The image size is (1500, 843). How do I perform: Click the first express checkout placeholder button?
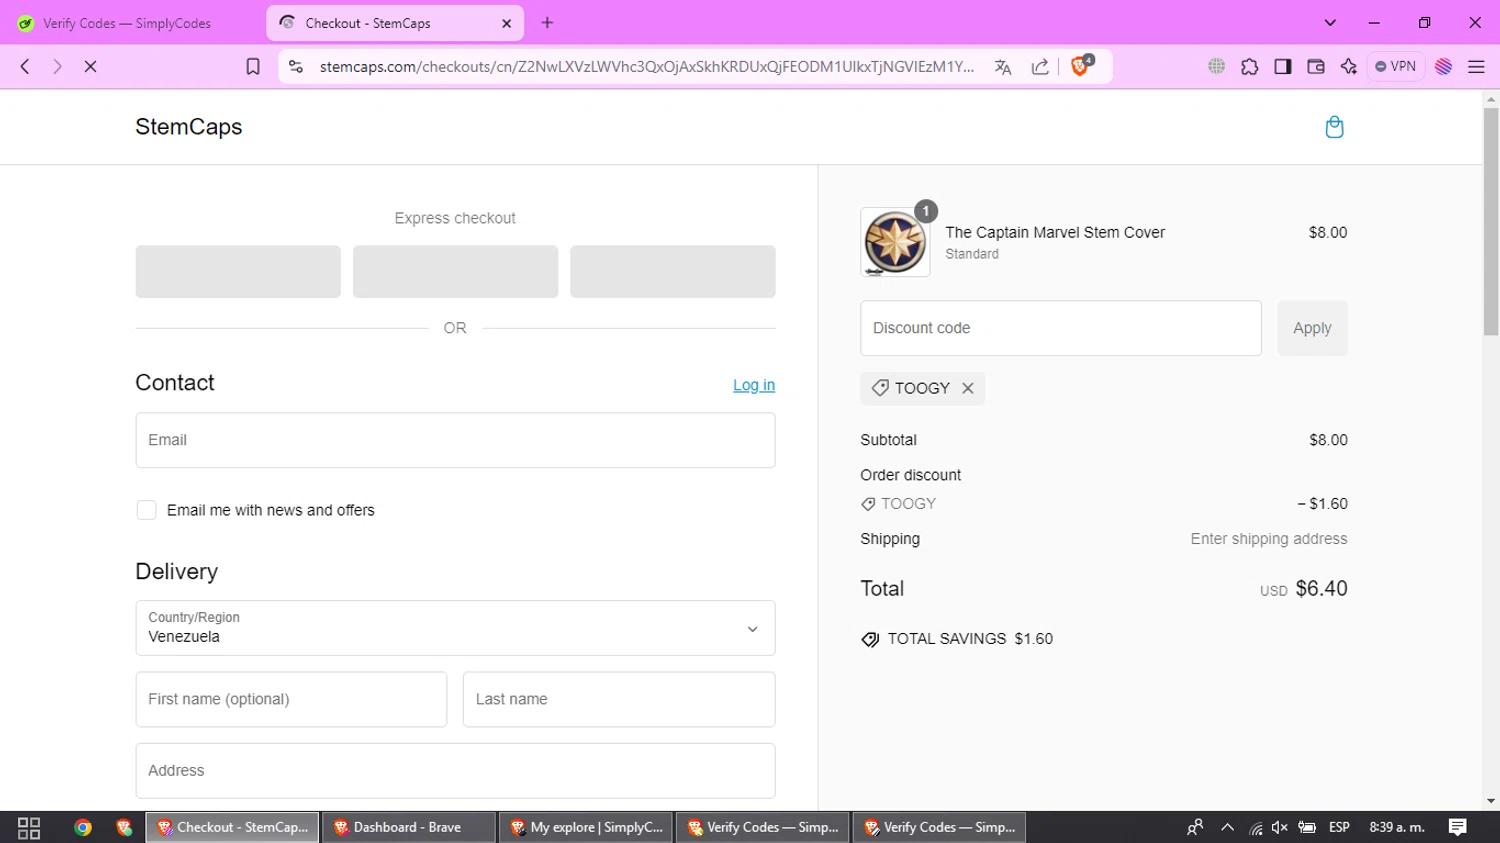point(238,271)
